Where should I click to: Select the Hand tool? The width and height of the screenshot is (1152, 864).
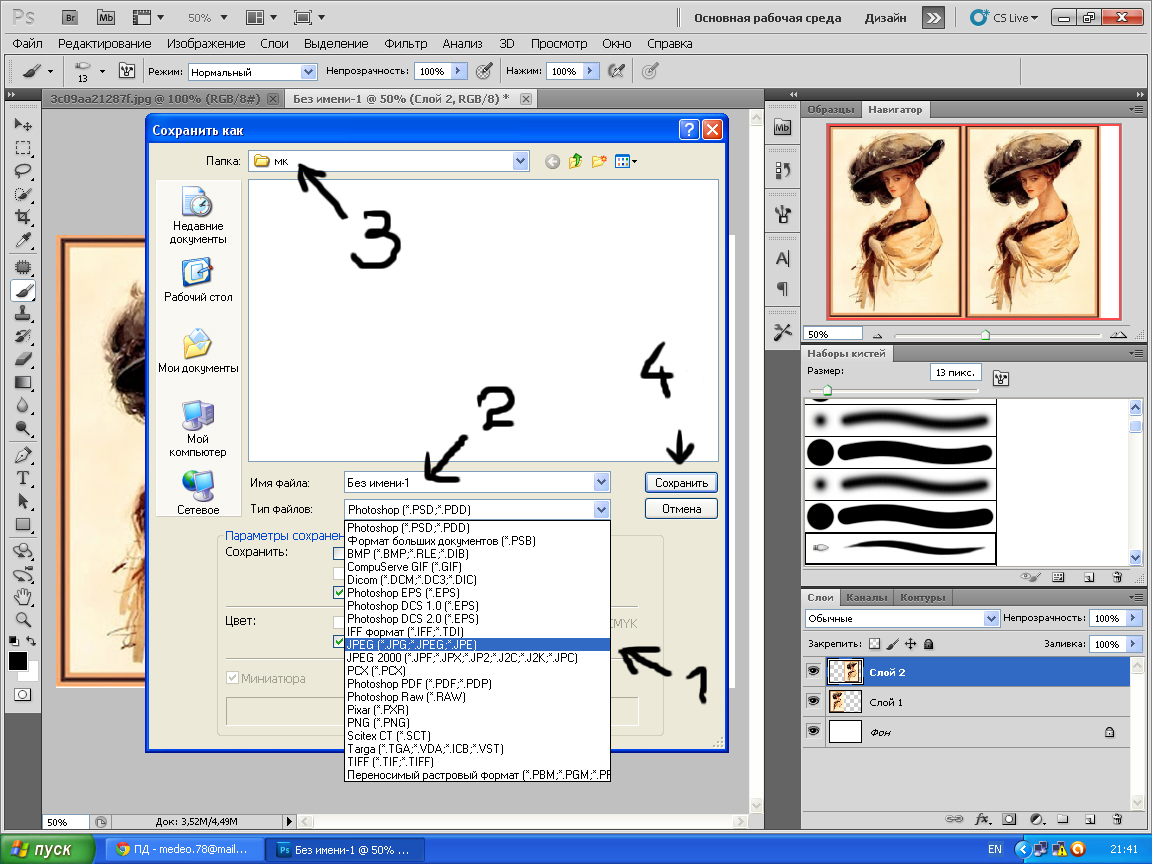(23, 597)
